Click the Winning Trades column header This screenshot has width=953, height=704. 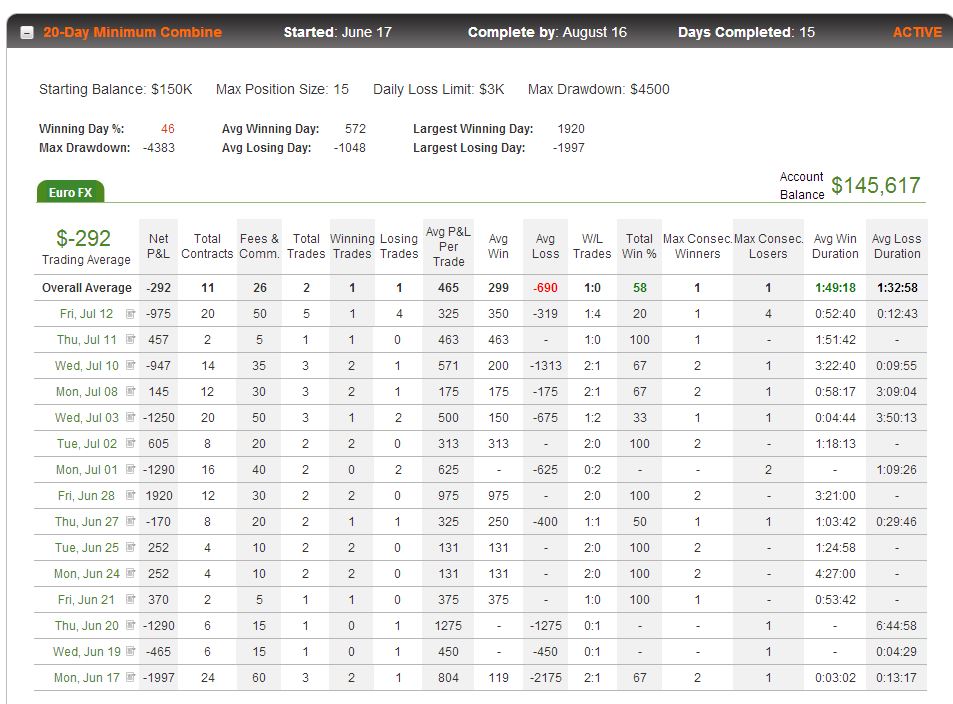coord(352,246)
